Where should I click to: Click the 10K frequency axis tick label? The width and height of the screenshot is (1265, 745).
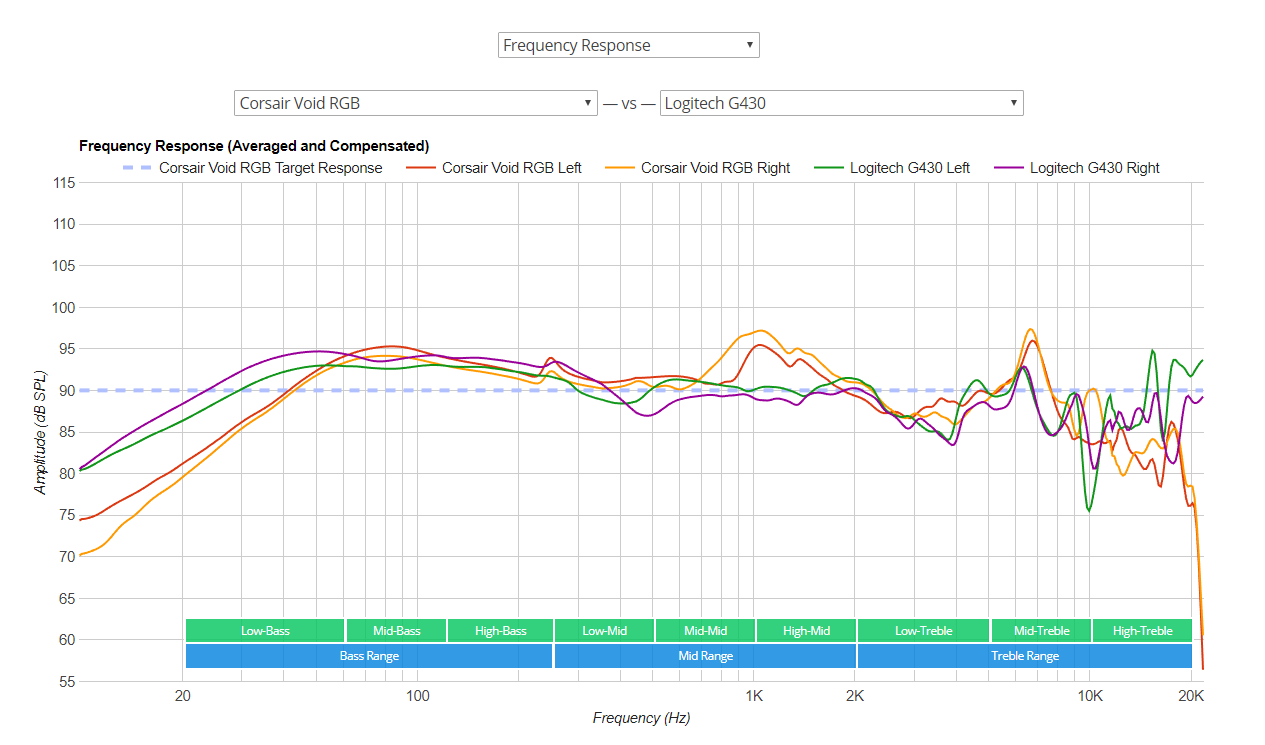tap(1090, 696)
